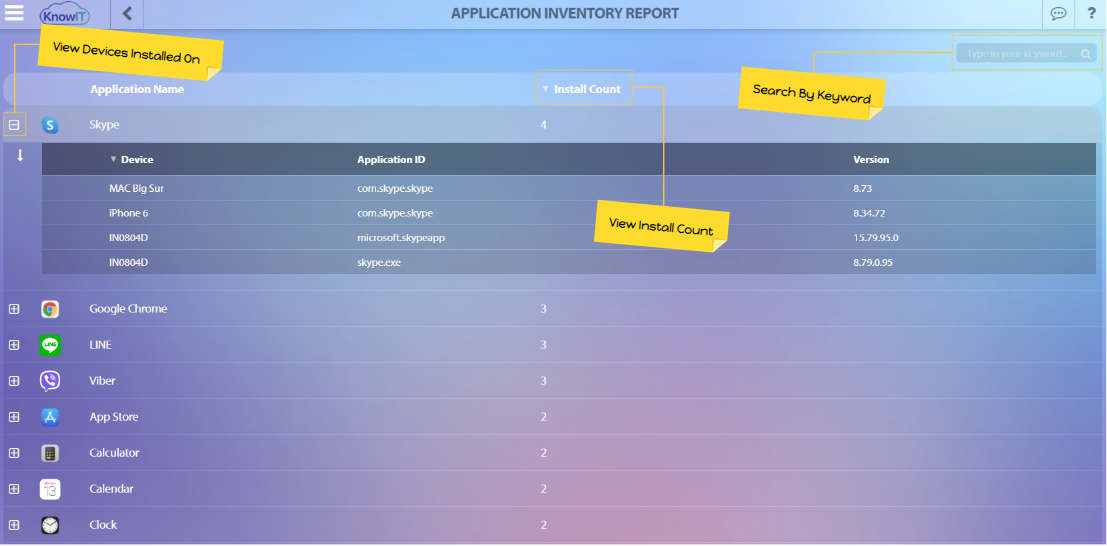Image resolution: width=1107 pixels, height=546 pixels.
Task: Click the Skype app icon
Action: click(49, 125)
